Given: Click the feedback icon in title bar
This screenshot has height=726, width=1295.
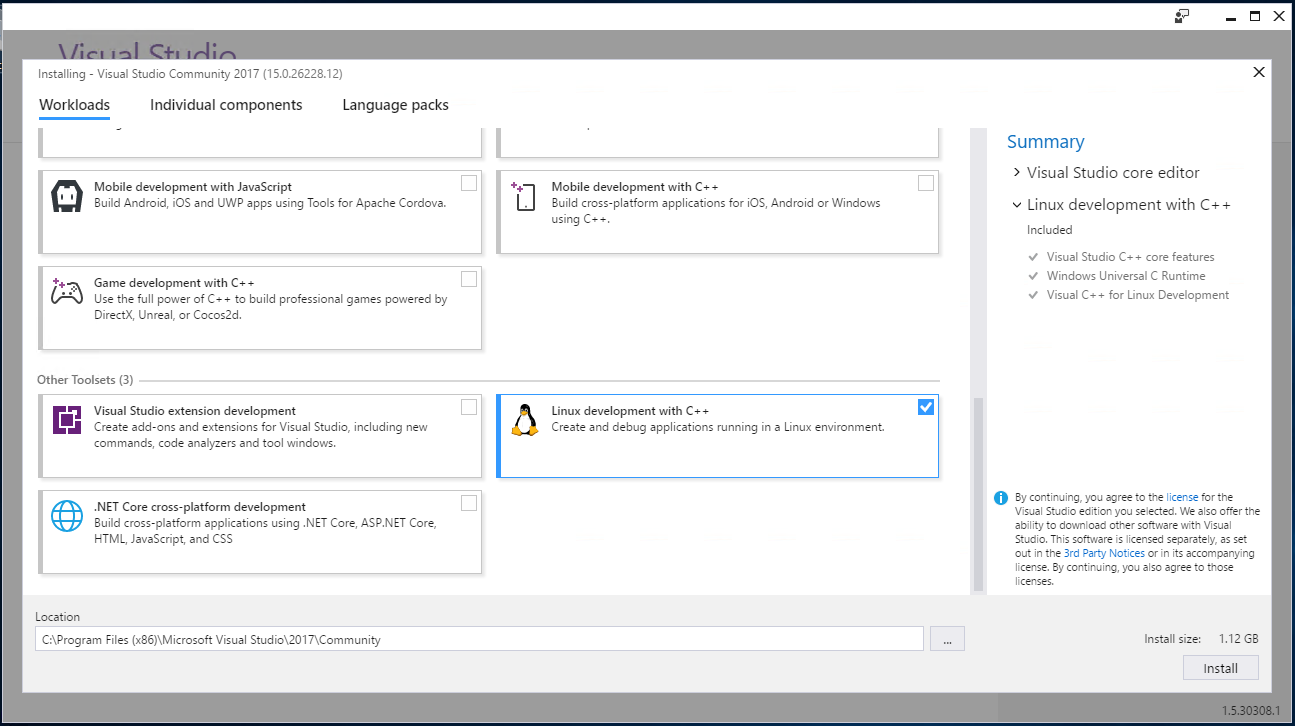Looking at the screenshot, I should pos(1182,16).
